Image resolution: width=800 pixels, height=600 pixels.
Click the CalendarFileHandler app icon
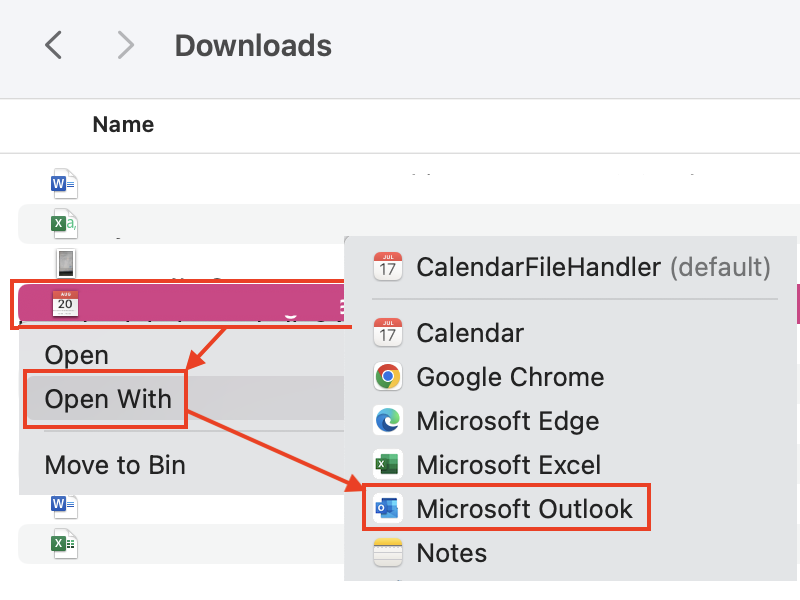pyautogui.click(x=388, y=267)
